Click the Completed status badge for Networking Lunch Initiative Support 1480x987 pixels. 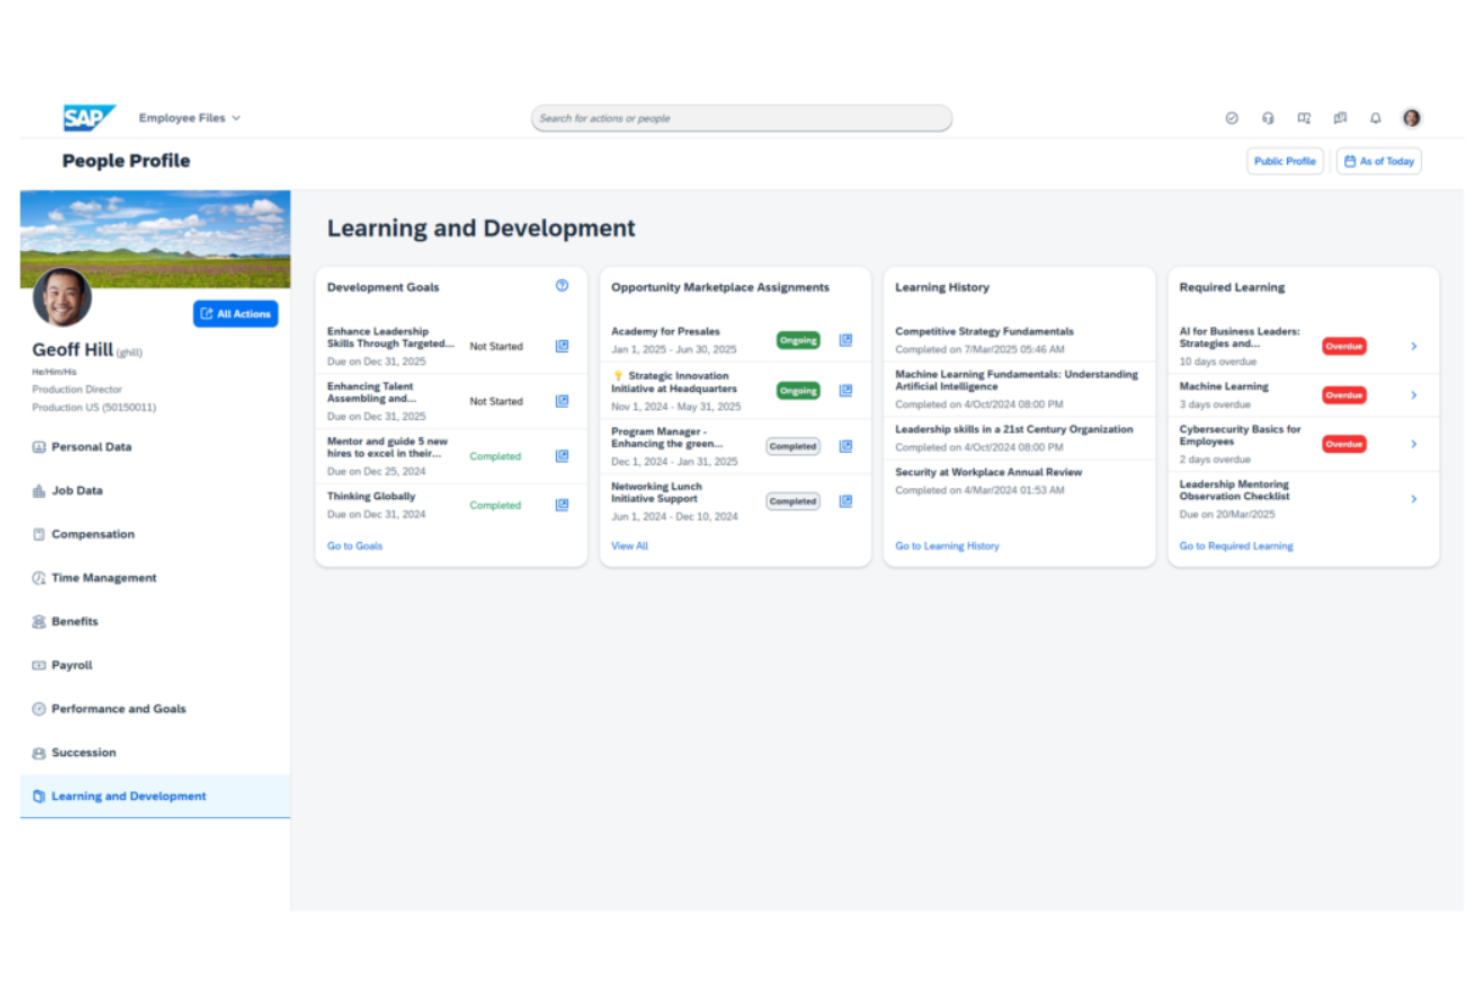tap(792, 501)
